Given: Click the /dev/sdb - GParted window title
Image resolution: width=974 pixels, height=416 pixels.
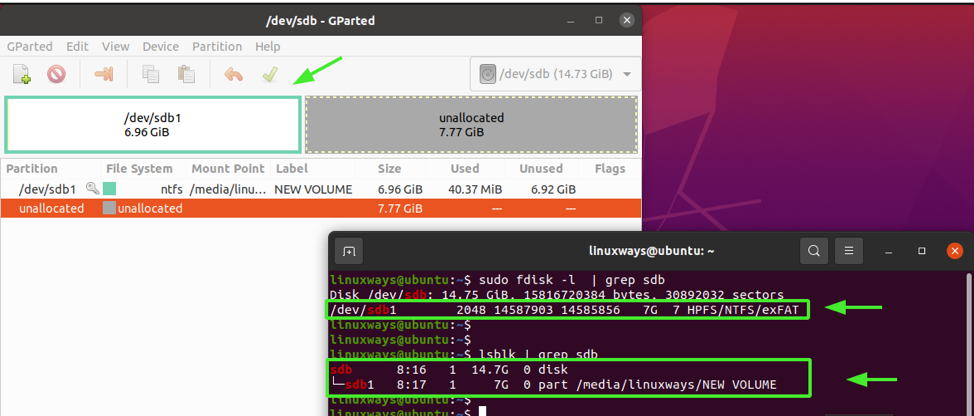Looking at the screenshot, I should pos(321,21).
